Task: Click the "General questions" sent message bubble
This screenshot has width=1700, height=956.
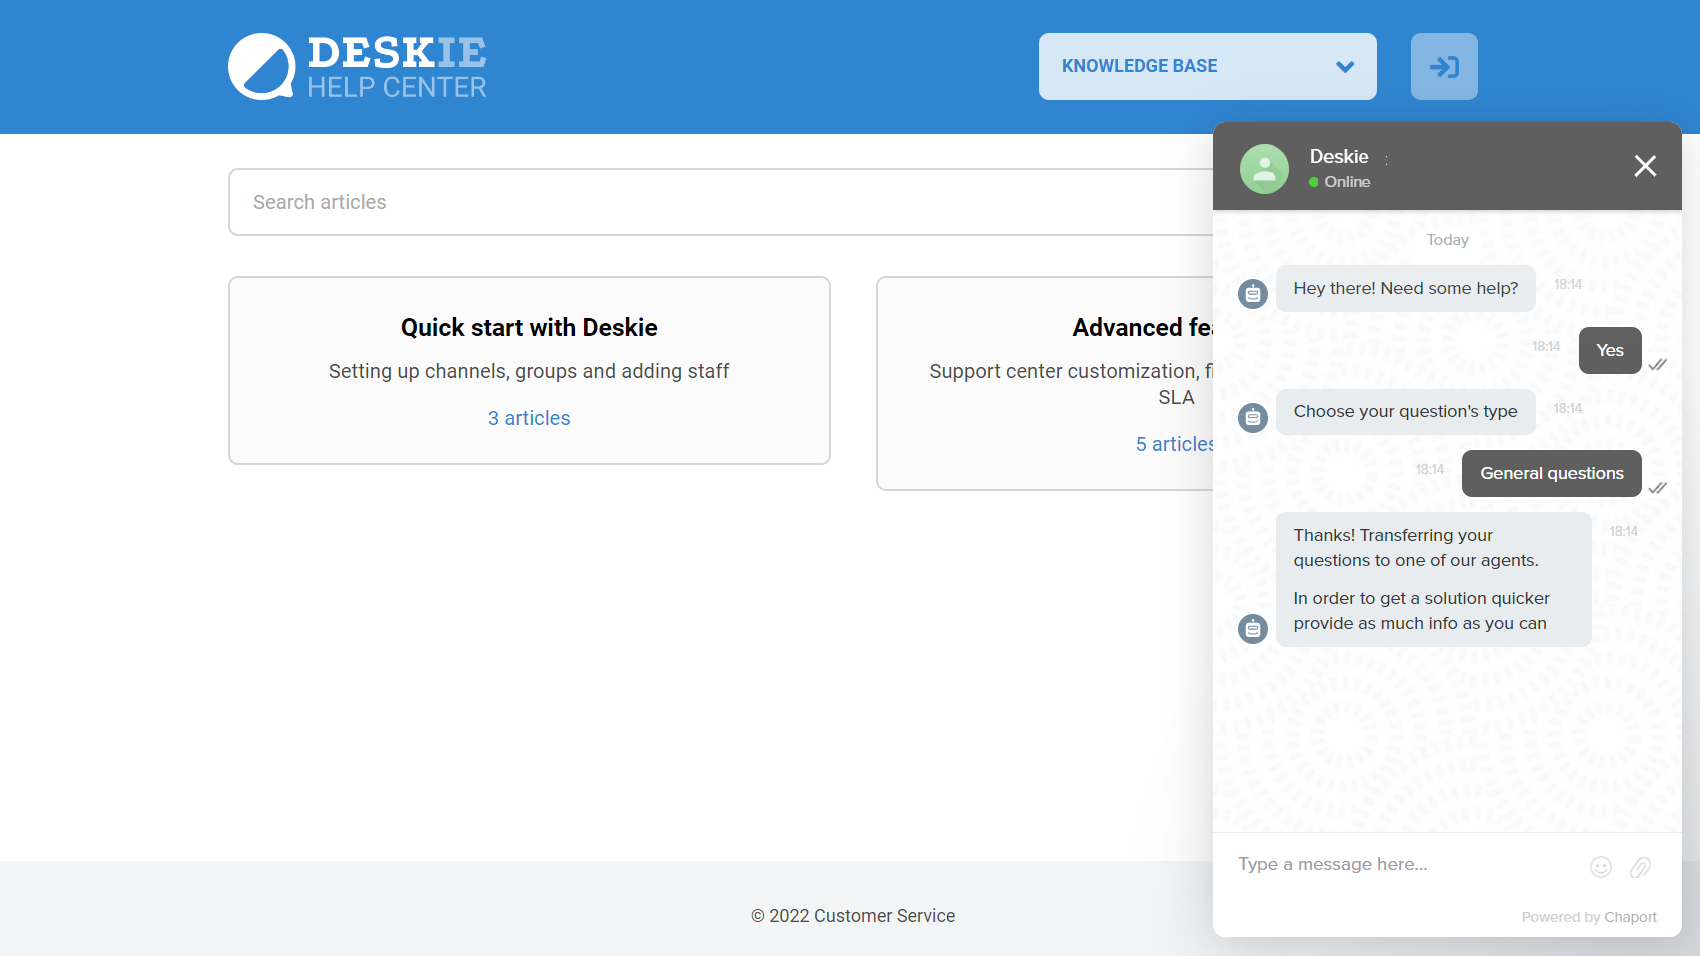Action: [x=1551, y=473]
